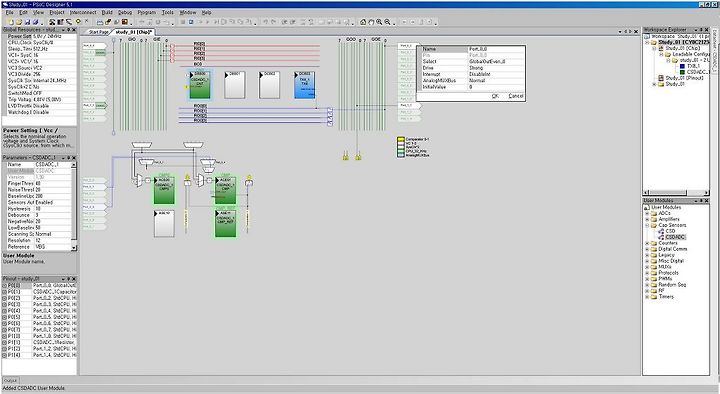This screenshot has width=720, height=394.
Task: Select Study_01 [Chip] in Workspace Explorer
Action: [682, 48]
